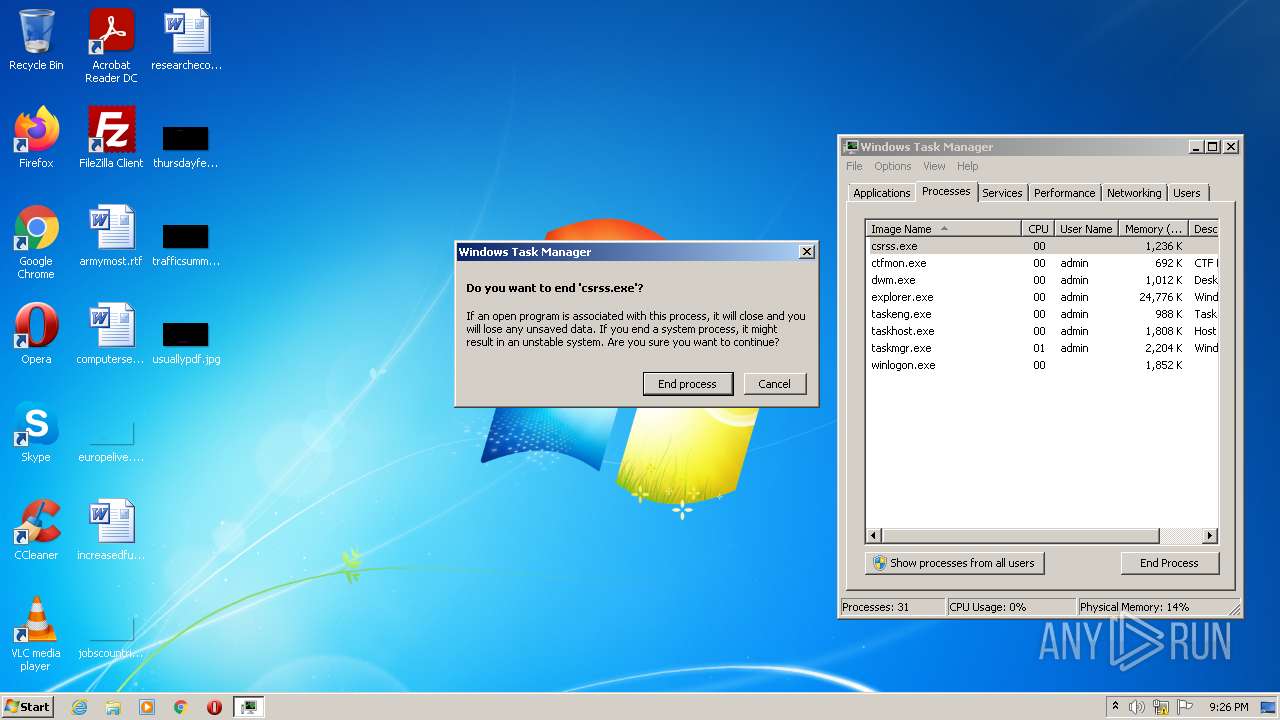The width and height of the screenshot is (1280, 720).
Task: Close the end csrss.exe confirmation dialog
Action: point(807,252)
